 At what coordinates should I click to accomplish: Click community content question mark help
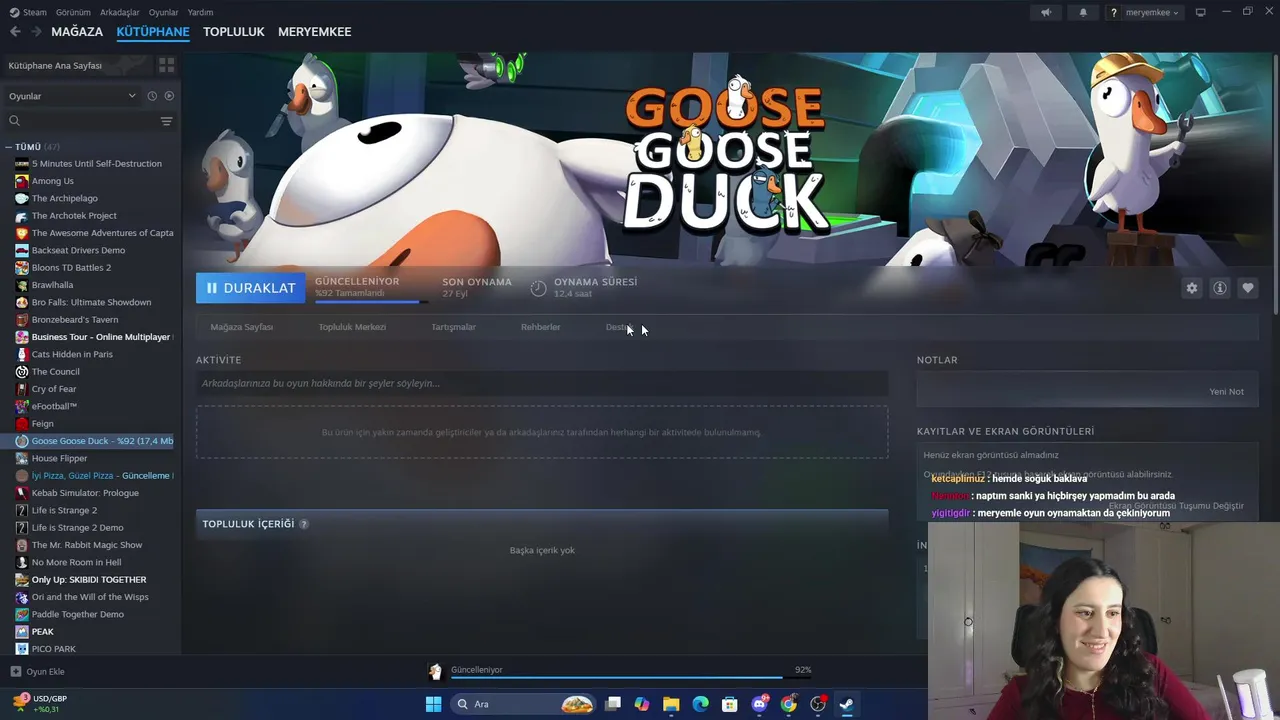(x=304, y=524)
